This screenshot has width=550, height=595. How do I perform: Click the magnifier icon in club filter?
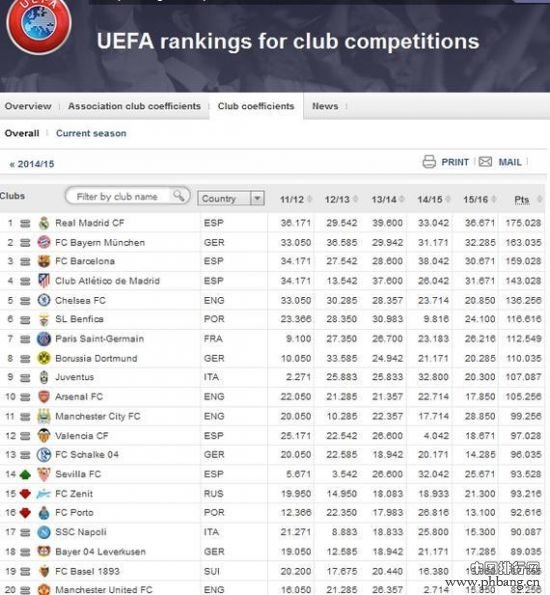coord(178,195)
